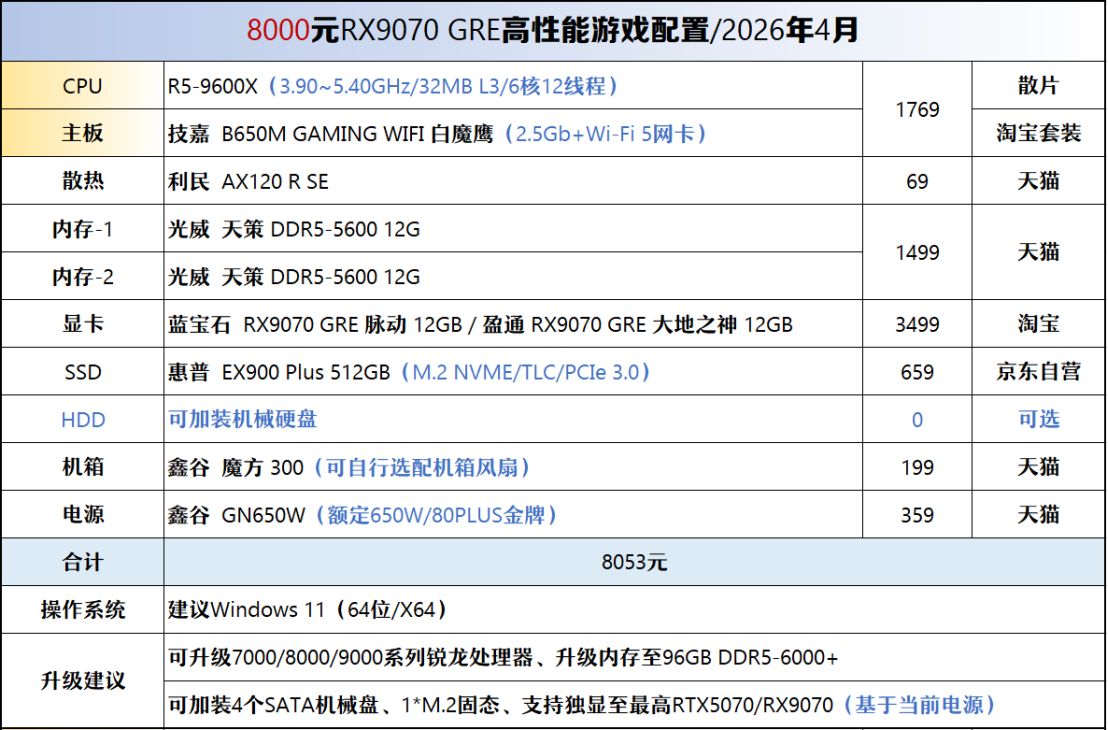Select the 散热 label cell
The image size is (1108, 730).
[x=83, y=181]
